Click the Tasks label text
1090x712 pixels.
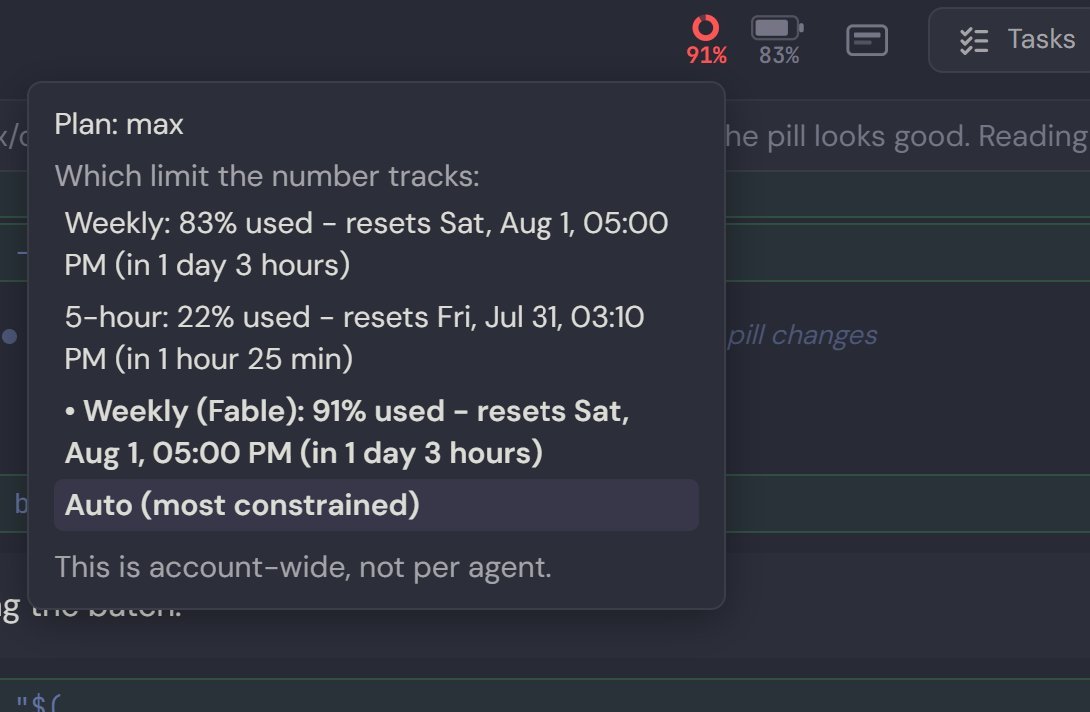coord(1041,40)
